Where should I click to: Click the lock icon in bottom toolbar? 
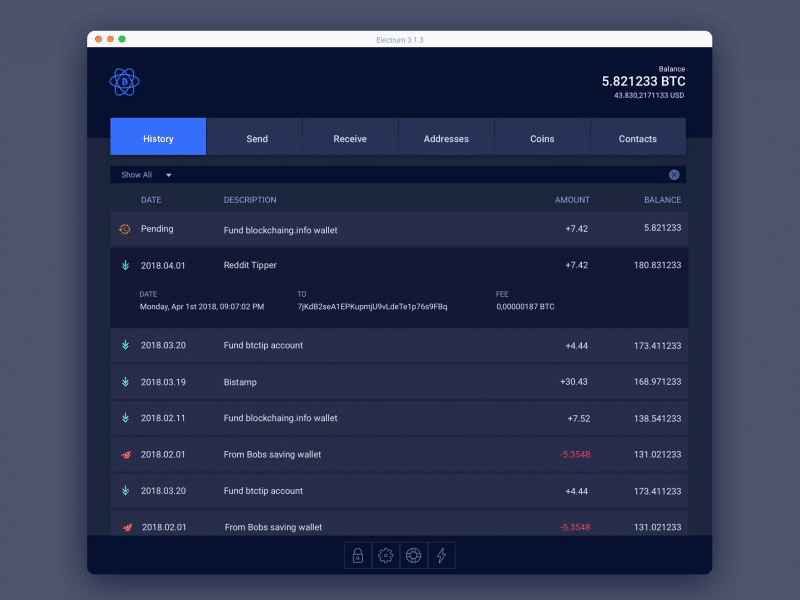[x=358, y=556]
